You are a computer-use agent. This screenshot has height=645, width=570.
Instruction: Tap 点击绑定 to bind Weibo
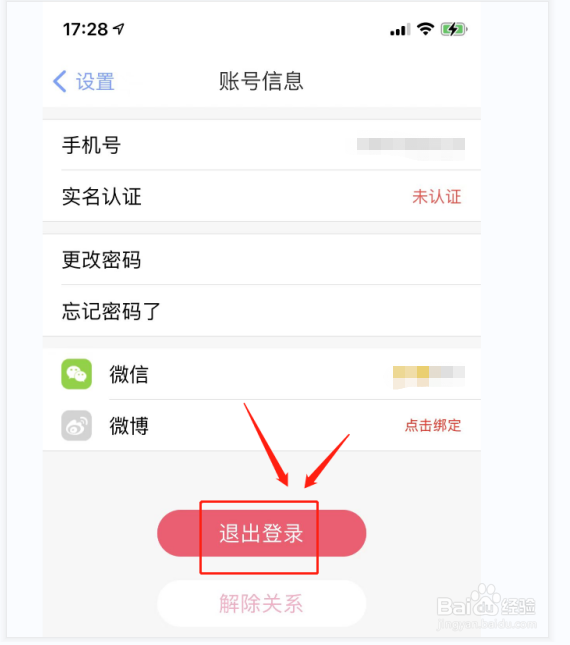tap(433, 425)
